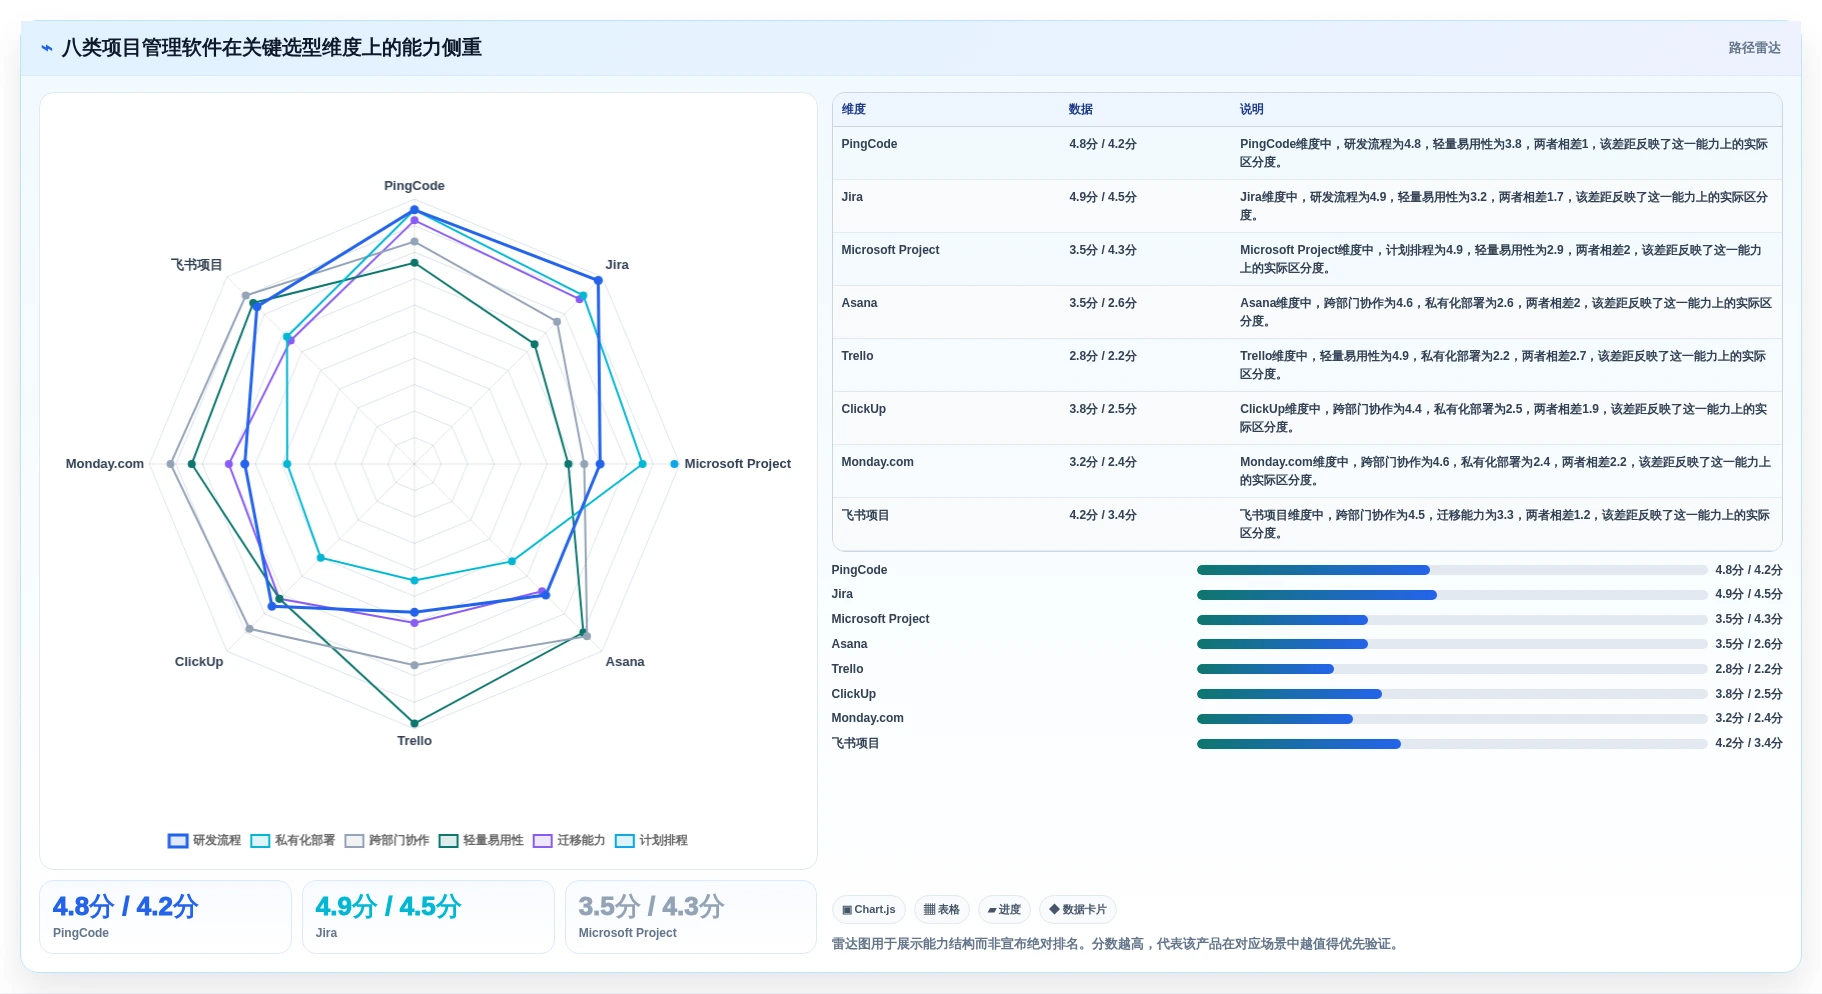Select the Microsoft Project table row name
Image resolution: width=1822 pixels, height=994 pixels.
tap(890, 250)
